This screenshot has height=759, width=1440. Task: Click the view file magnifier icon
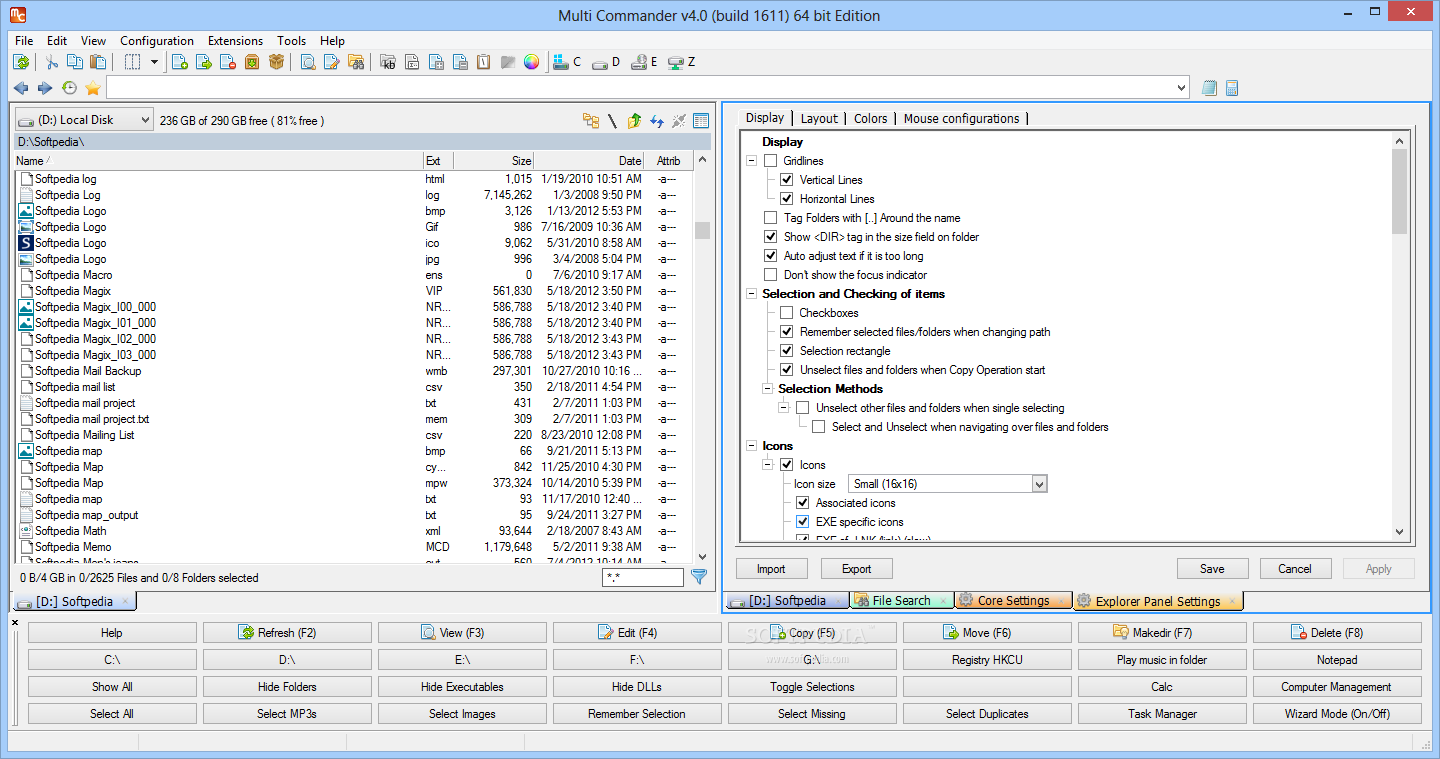coord(308,62)
